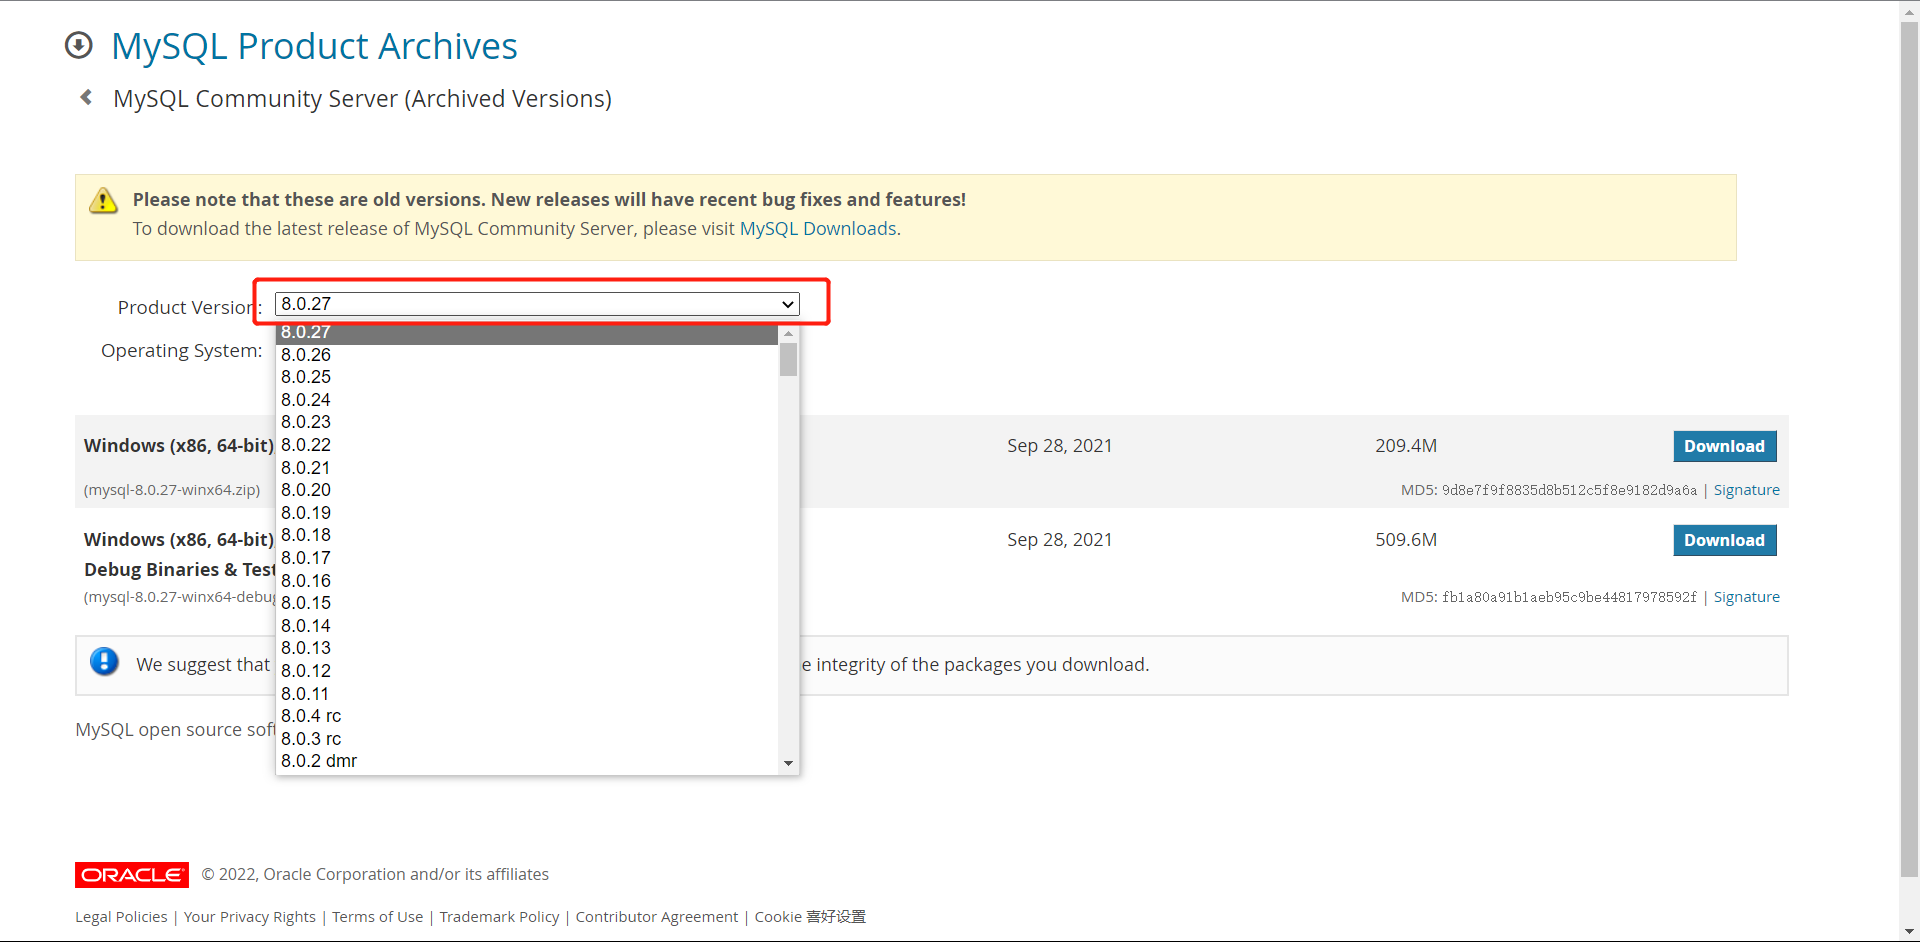Open Signature link for the 209.4M download
The height and width of the screenshot is (942, 1920).
(x=1747, y=490)
